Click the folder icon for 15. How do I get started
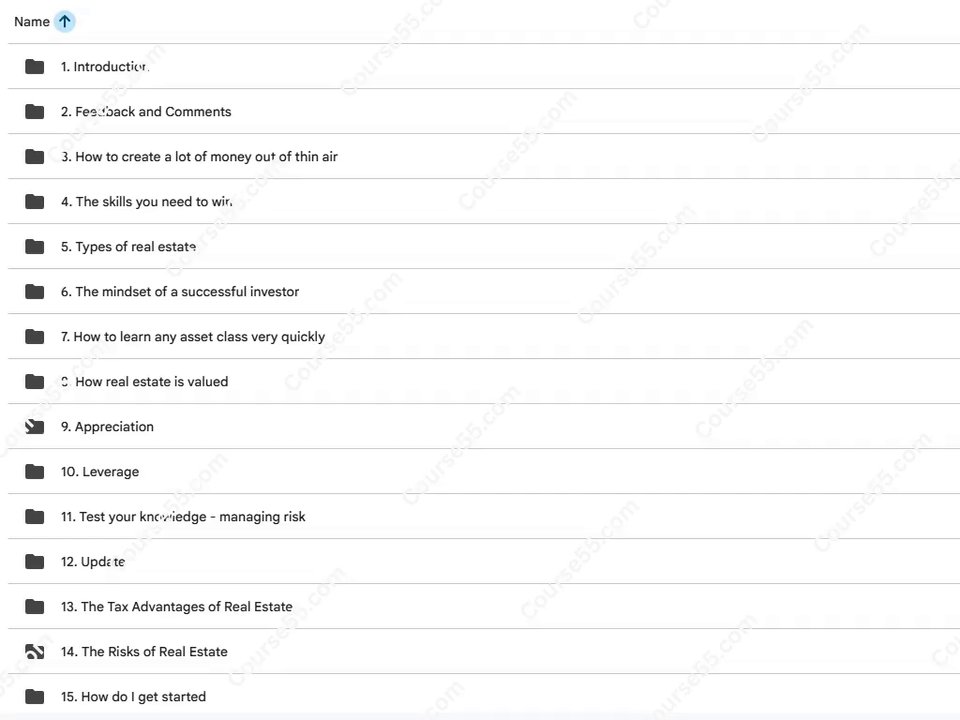 coord(34,697)
